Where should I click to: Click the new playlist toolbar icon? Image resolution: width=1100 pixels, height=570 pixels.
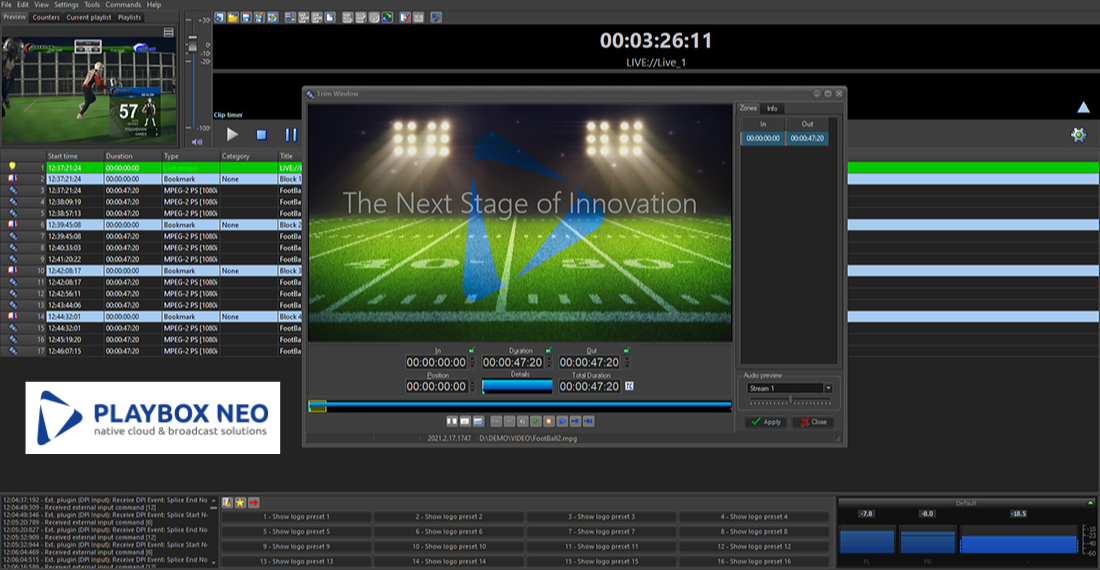point(220,18)
